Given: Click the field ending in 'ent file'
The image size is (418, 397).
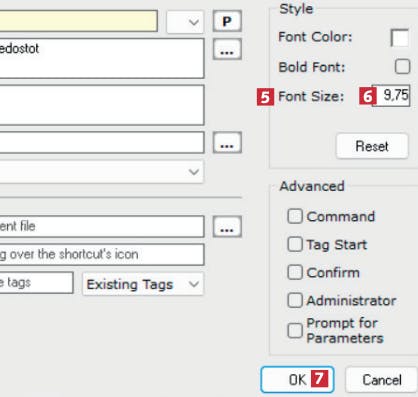Looking at the screenshot, I should pos(102,226).
